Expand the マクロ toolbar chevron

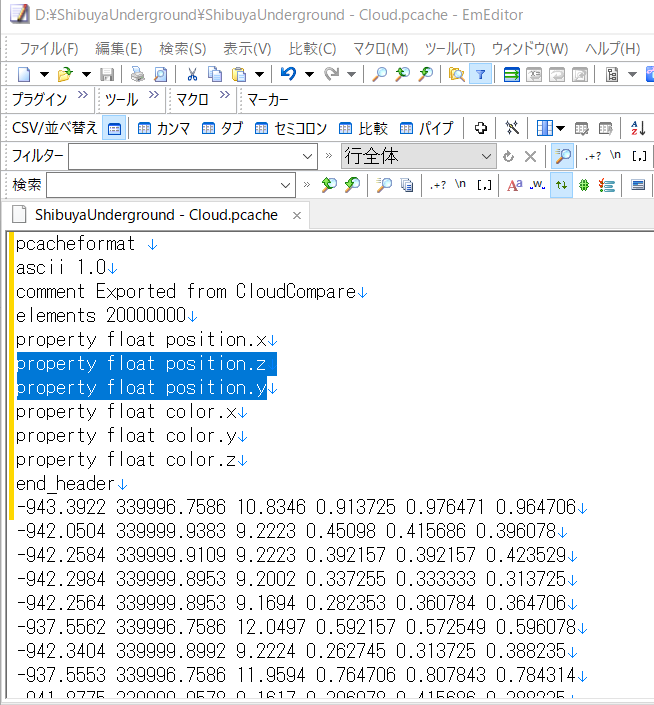225,95
